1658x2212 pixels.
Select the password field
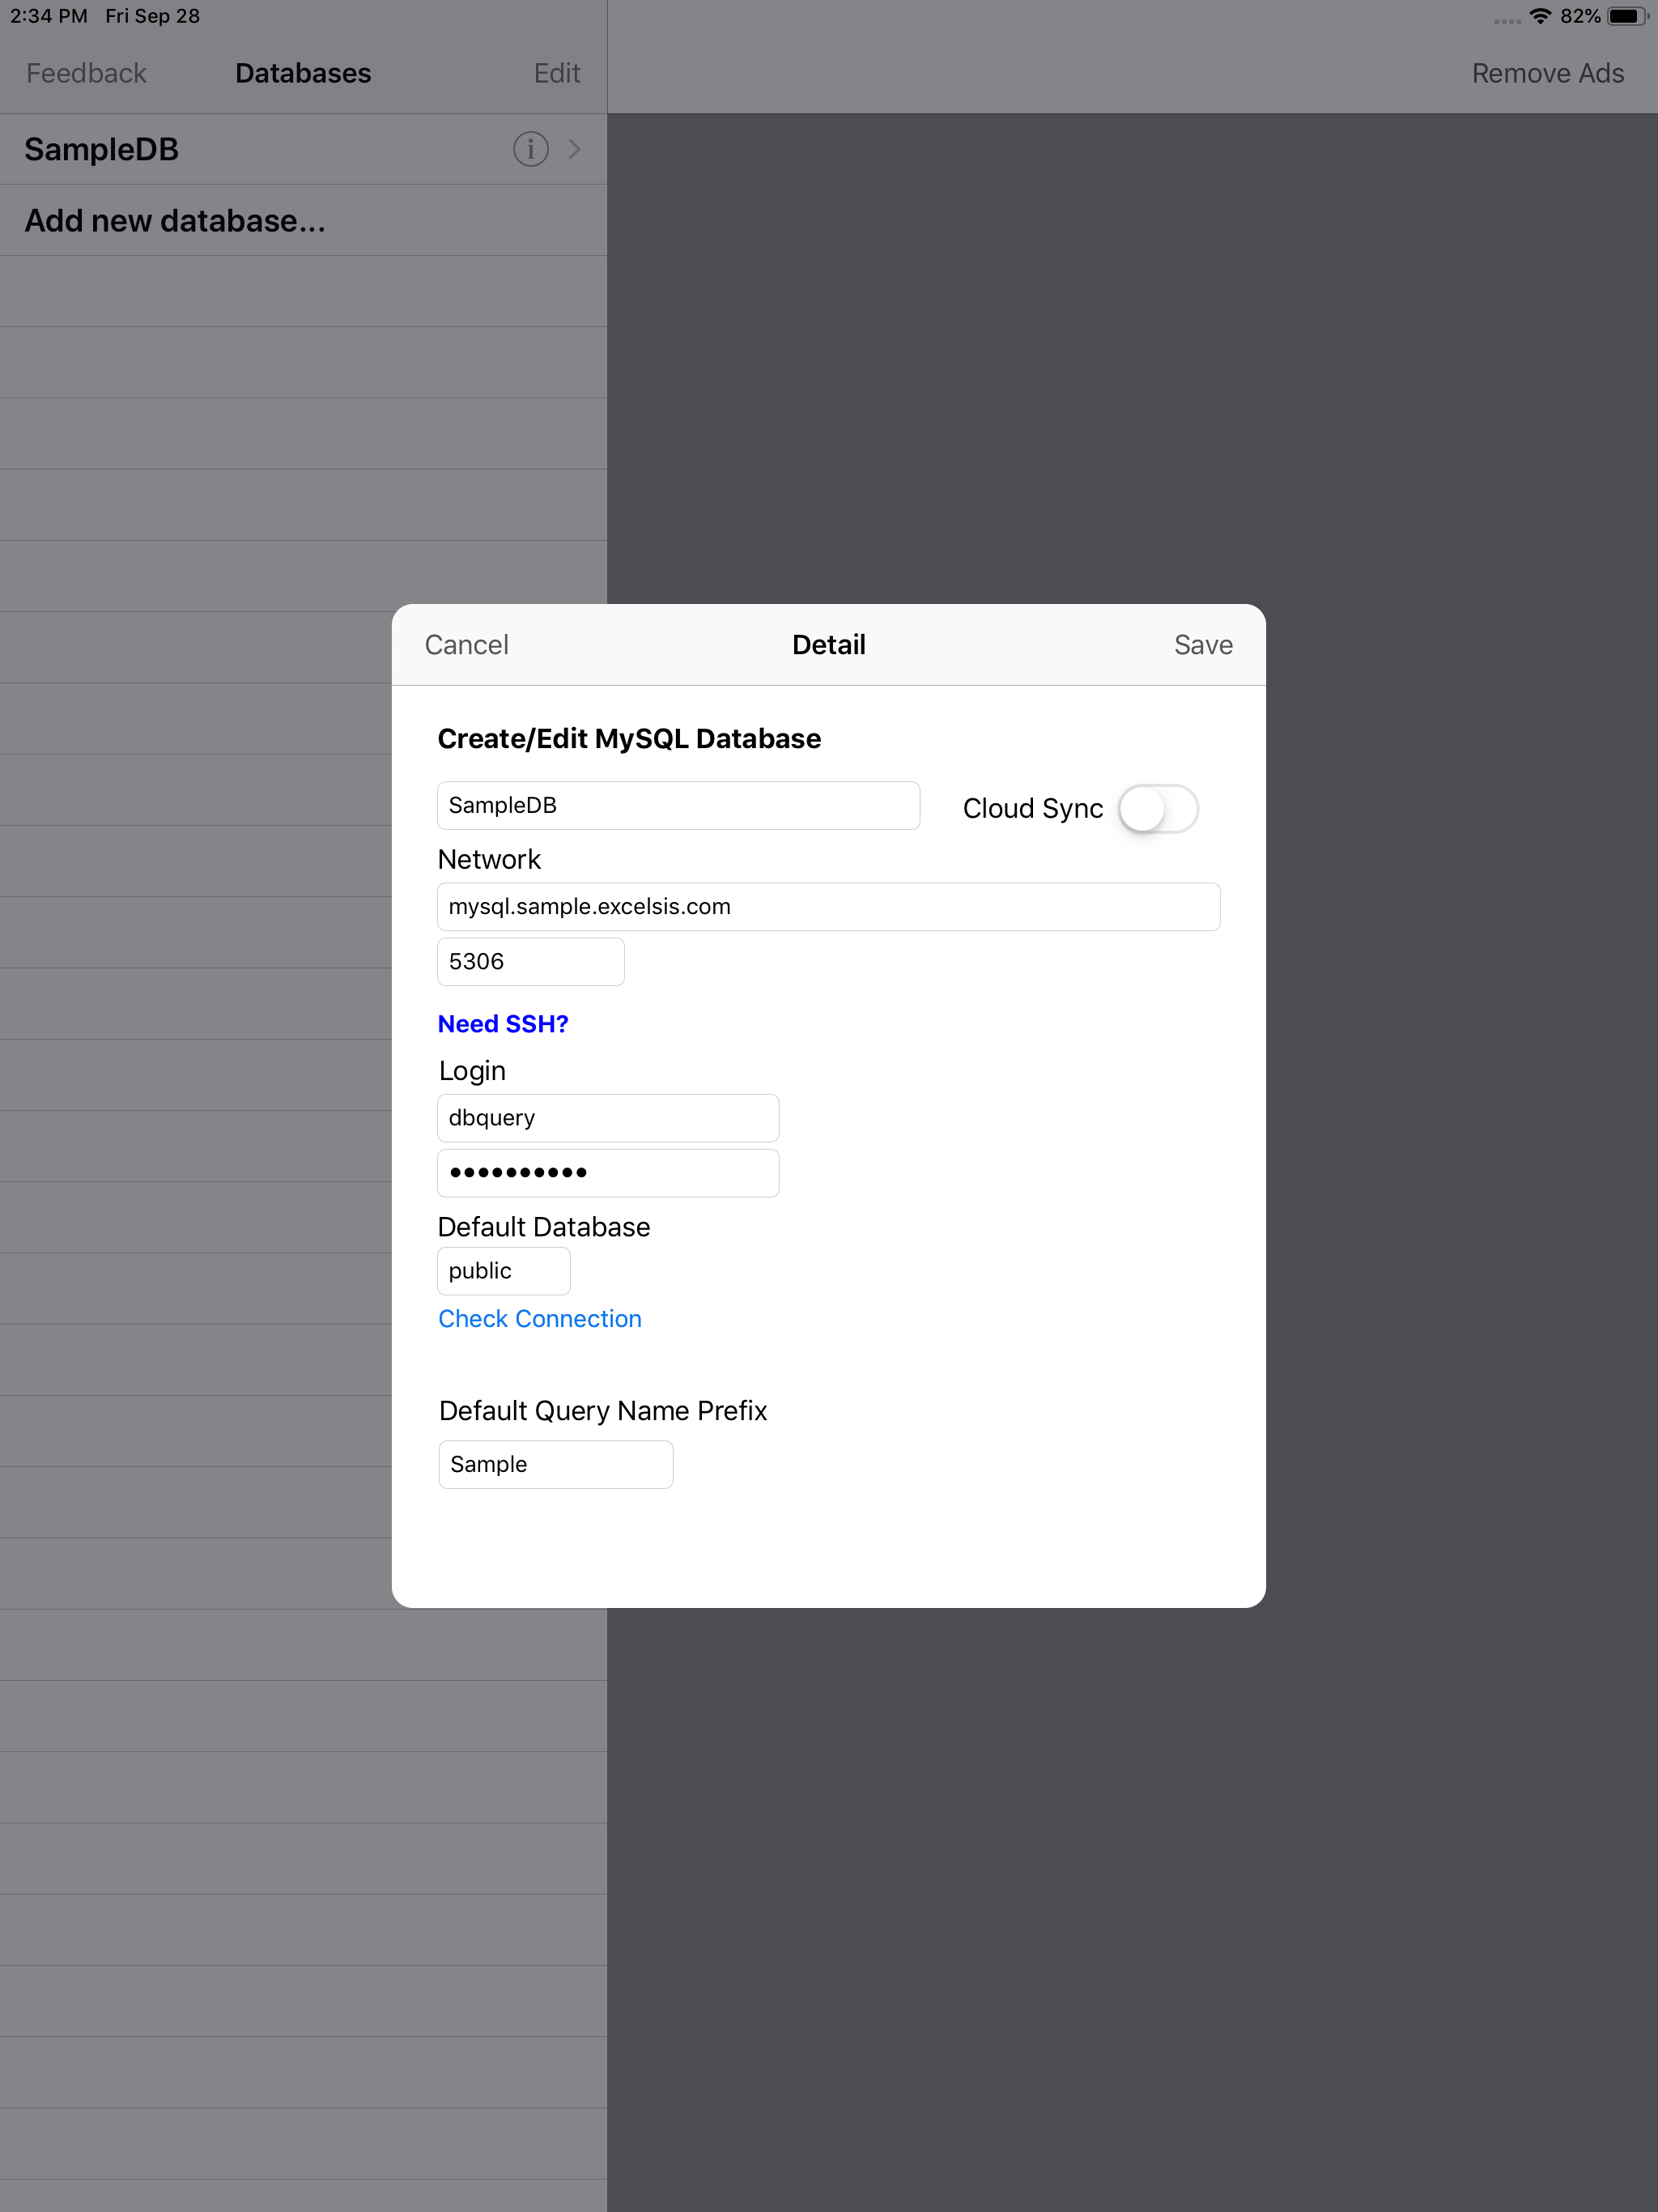pos(608,1173)
